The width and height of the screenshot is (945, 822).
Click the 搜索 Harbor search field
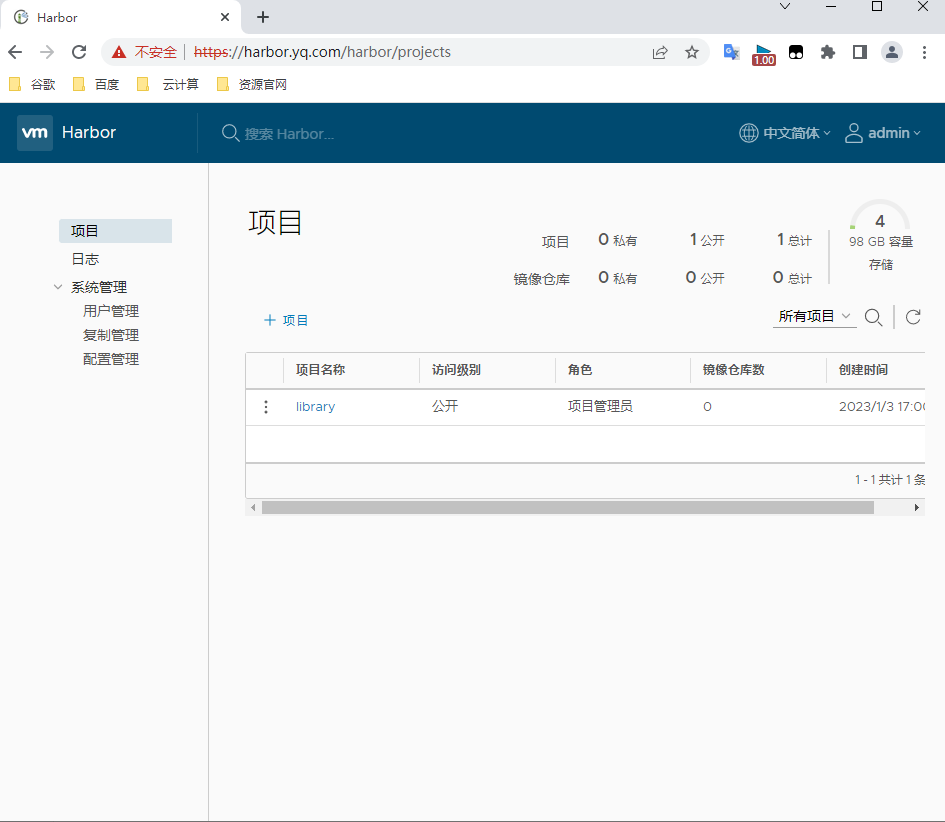tap(290, 134)
